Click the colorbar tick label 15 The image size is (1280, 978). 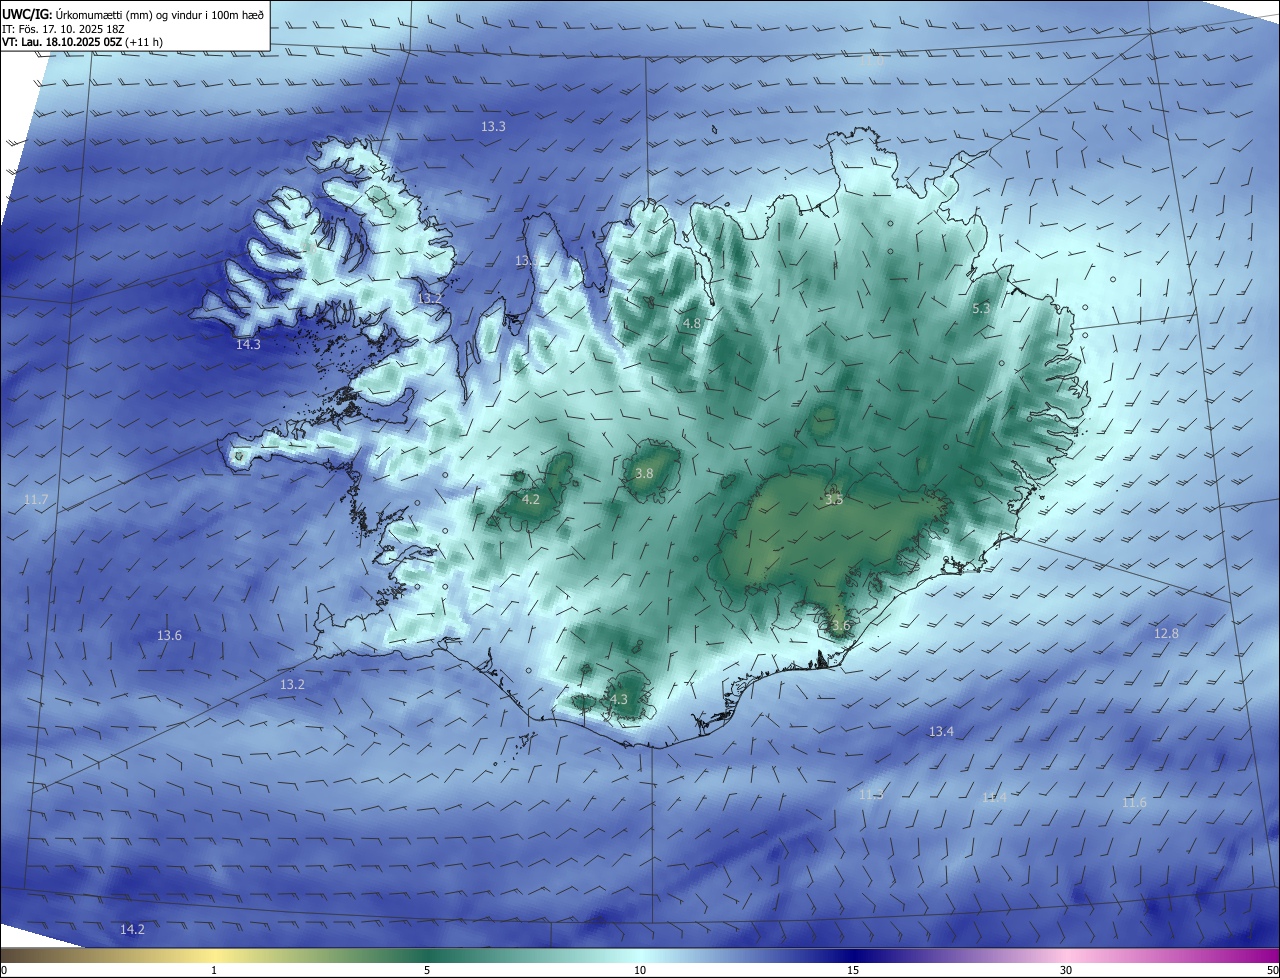pos(853,970)
